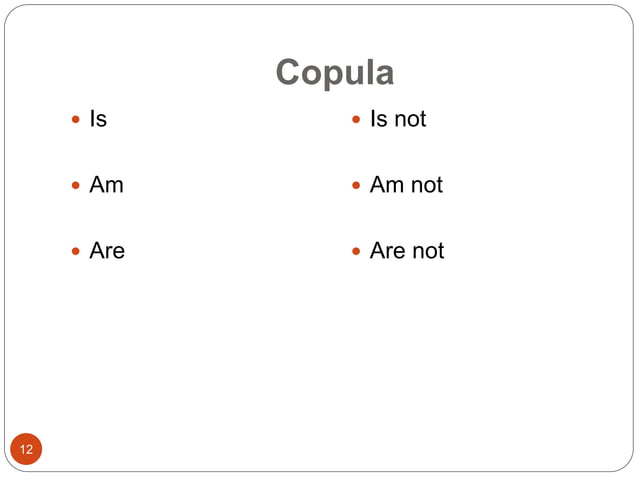This screenshot has height=478, width=638.
Task: Click the word "Is" in "Is not"
Action: (379, 119)
